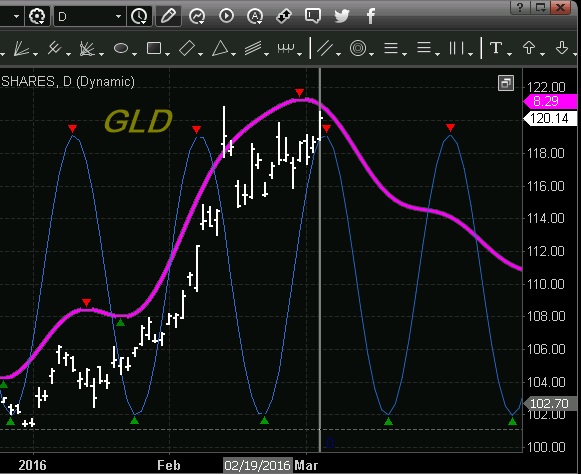Click the 02/19/2016 date marker

pos(258,465)
